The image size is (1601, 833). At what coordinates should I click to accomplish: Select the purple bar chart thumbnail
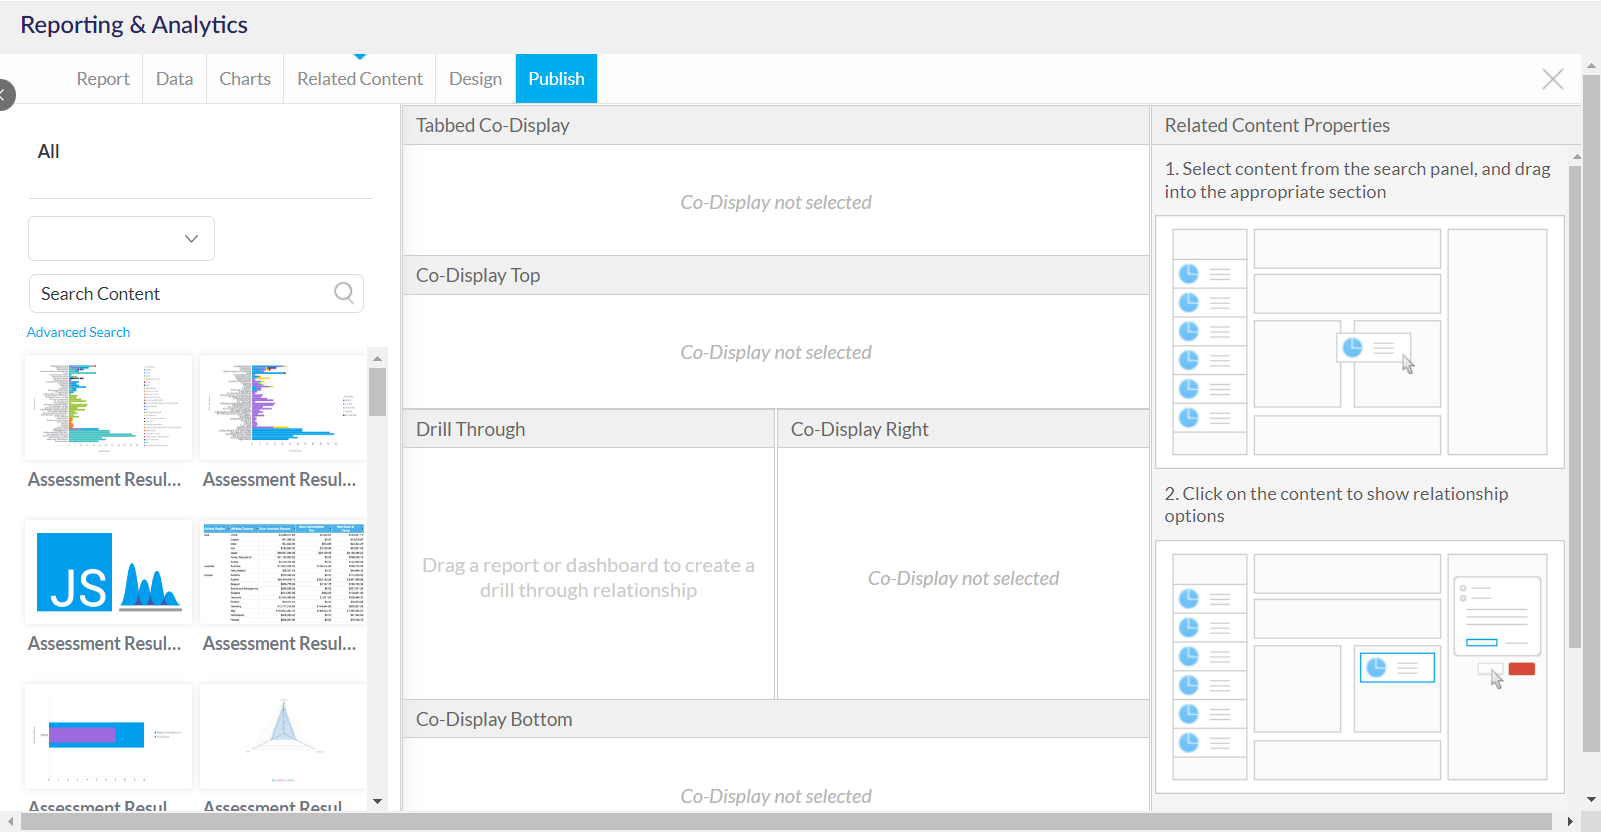108,736
